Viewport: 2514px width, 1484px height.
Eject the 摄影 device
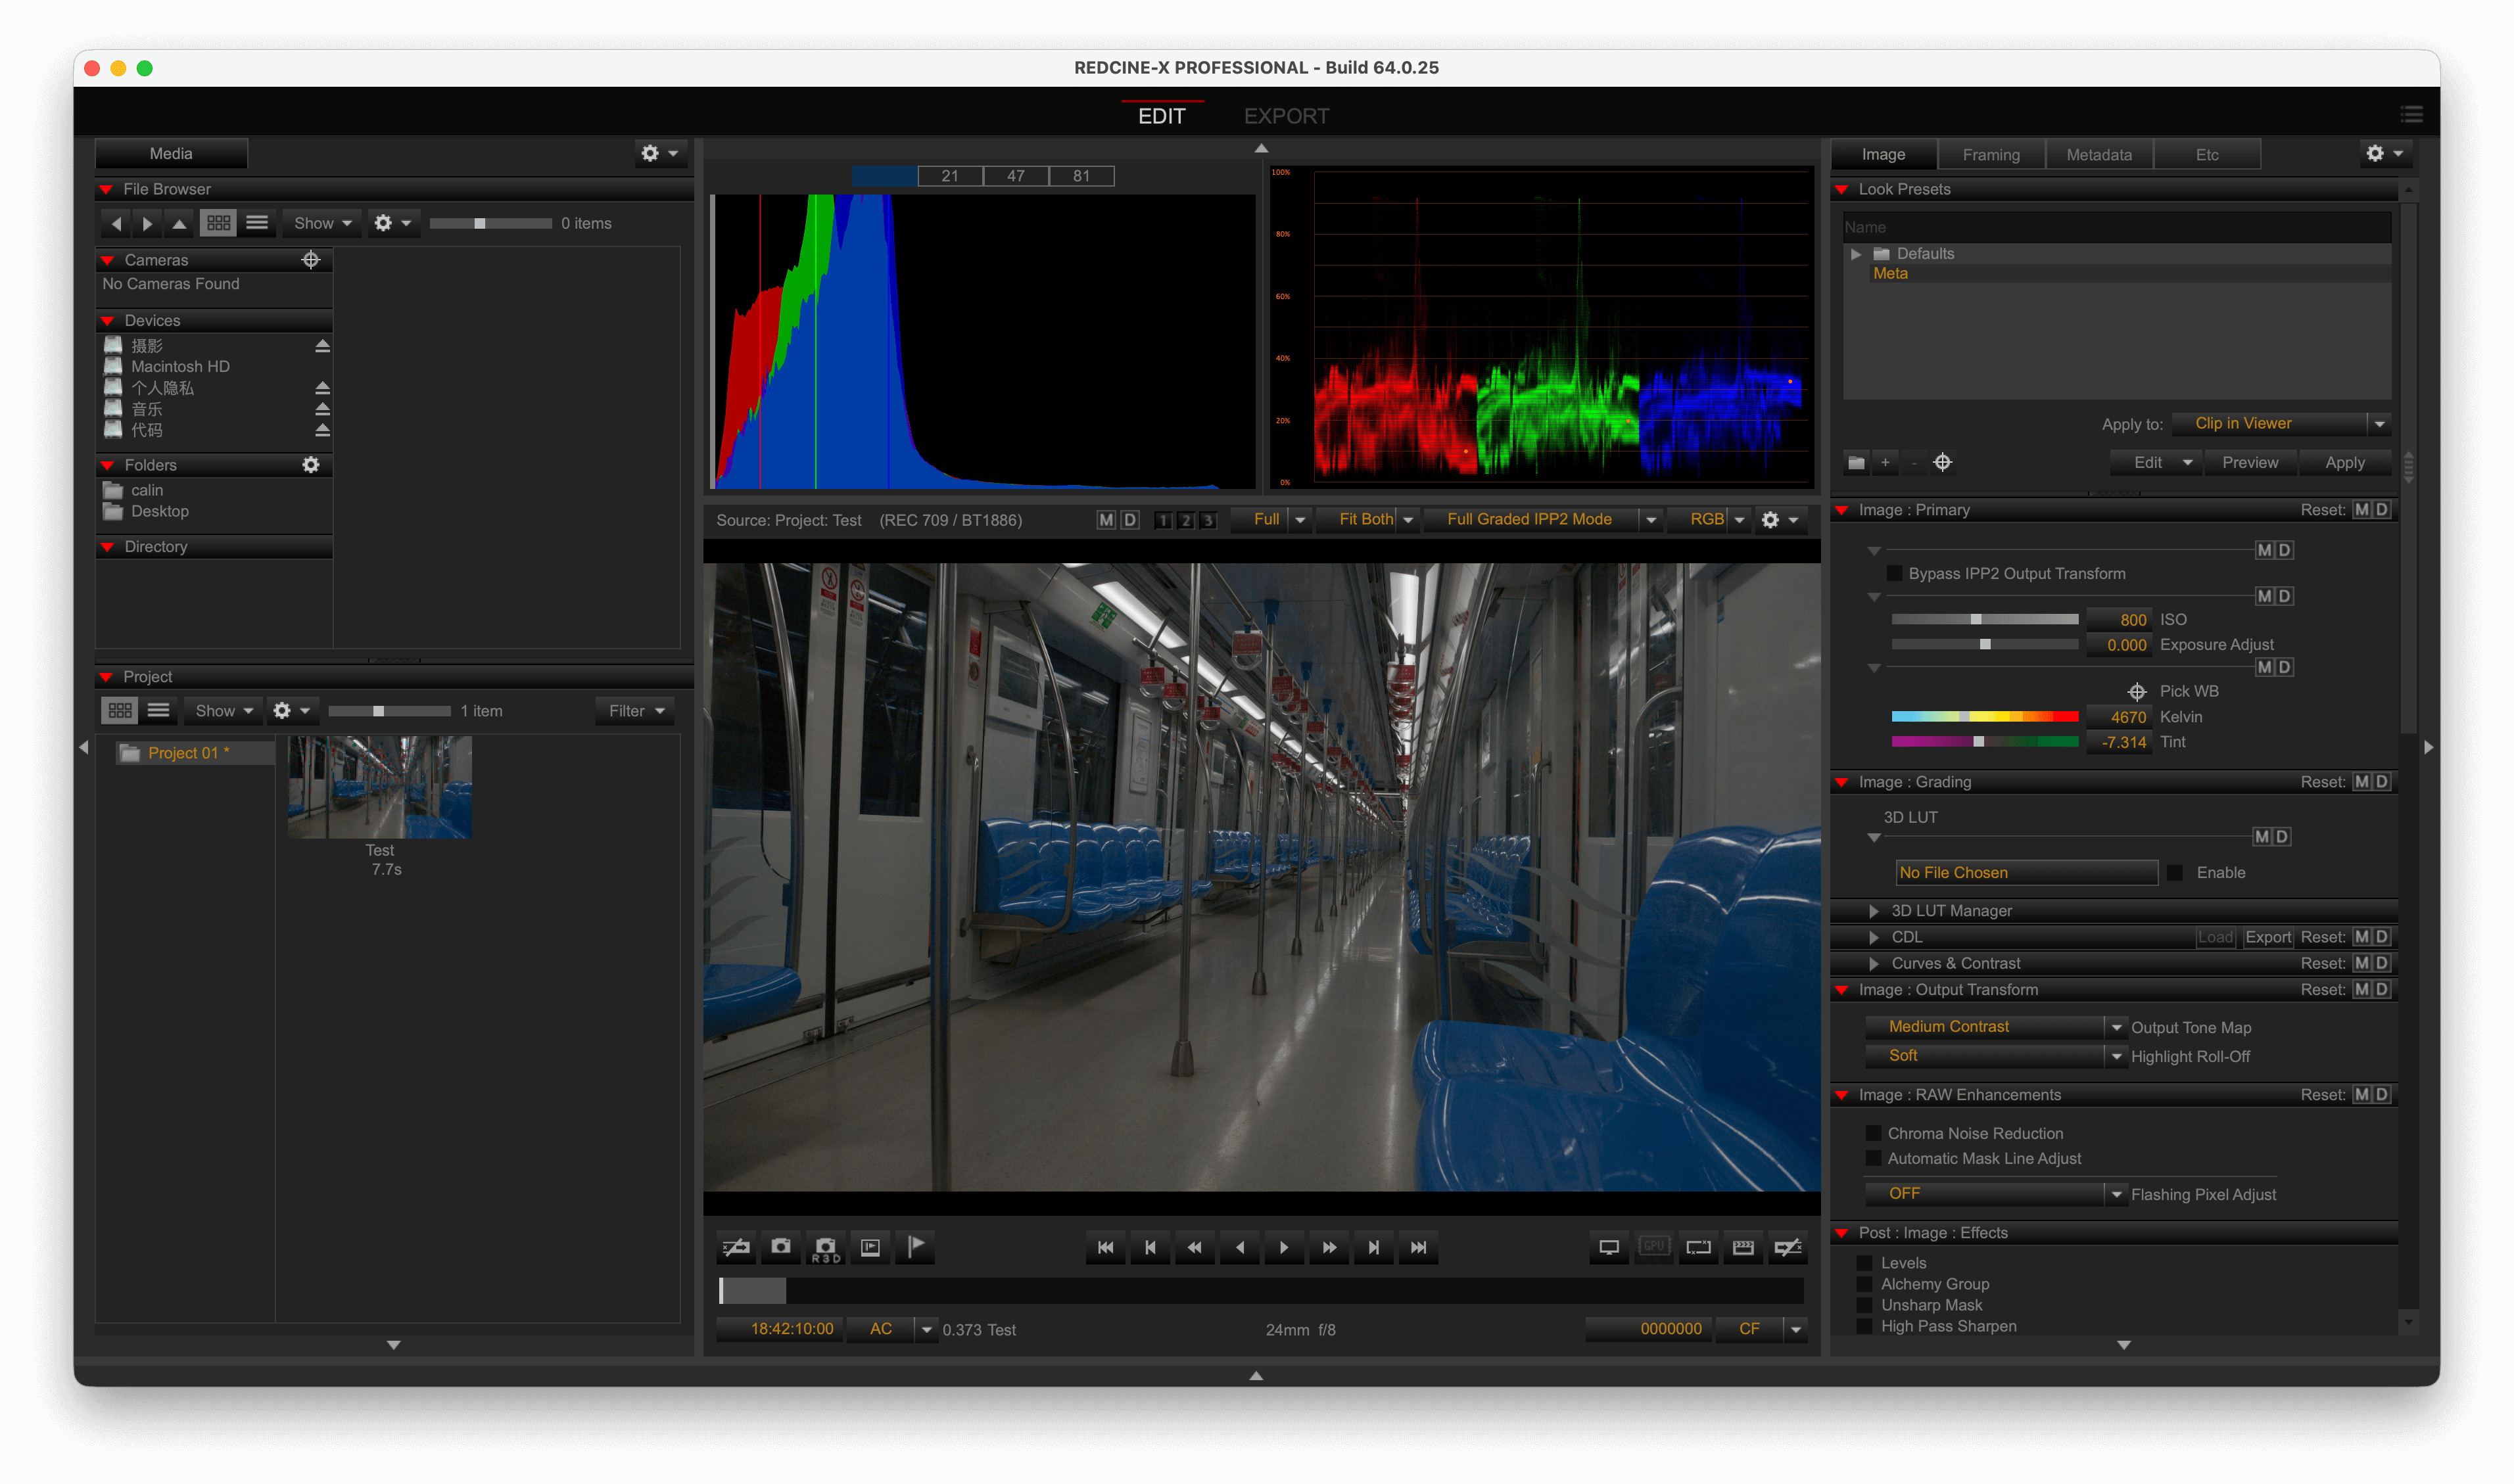point(322,346)
